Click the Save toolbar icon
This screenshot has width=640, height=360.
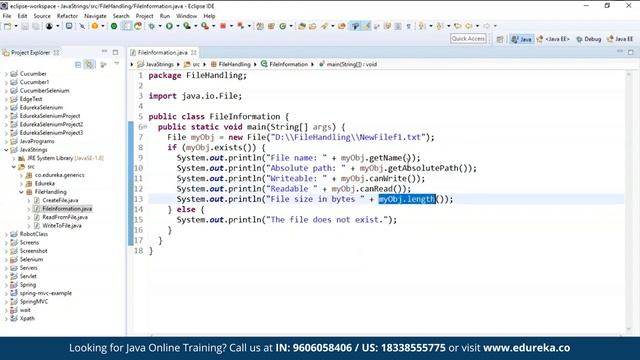tap(25, 26)
